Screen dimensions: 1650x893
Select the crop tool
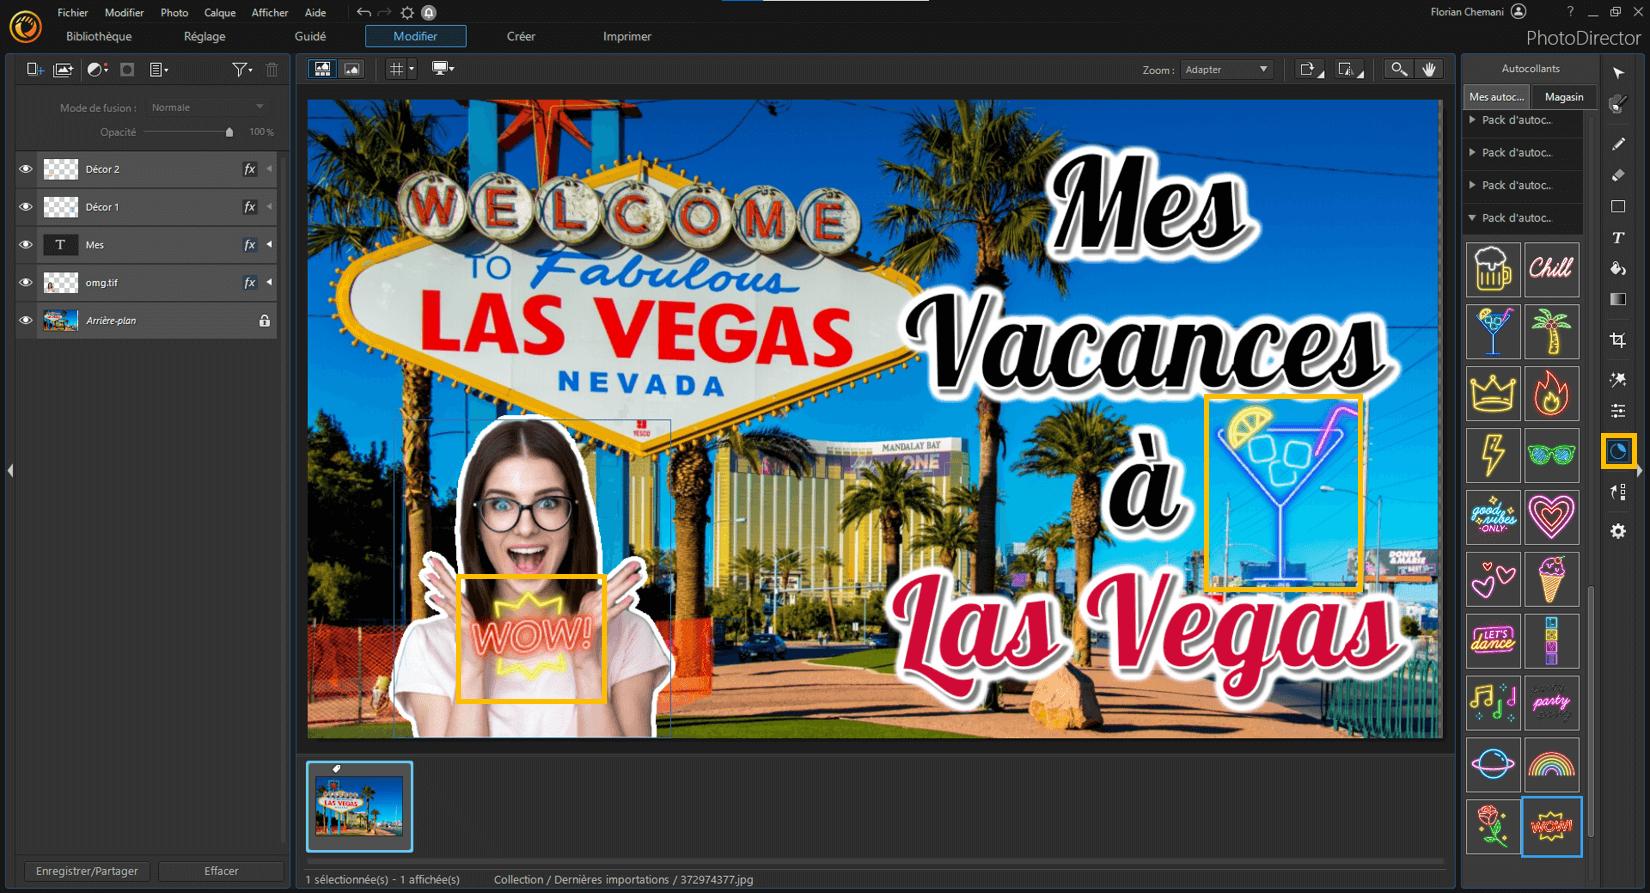[x=1618, y=340]
